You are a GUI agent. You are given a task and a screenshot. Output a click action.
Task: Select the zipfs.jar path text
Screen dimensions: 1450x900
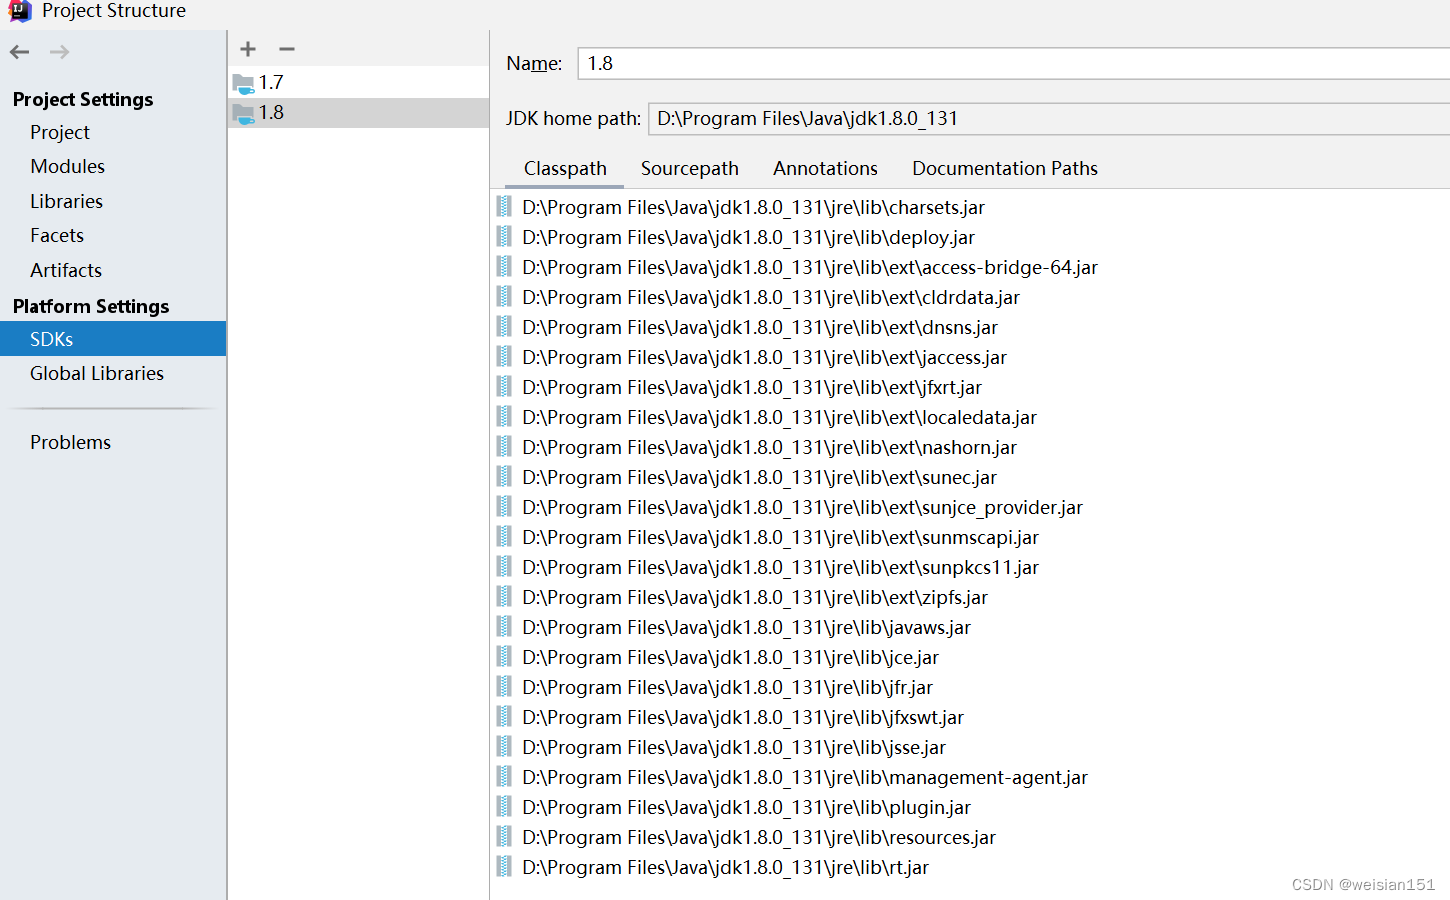click(755, 597)
